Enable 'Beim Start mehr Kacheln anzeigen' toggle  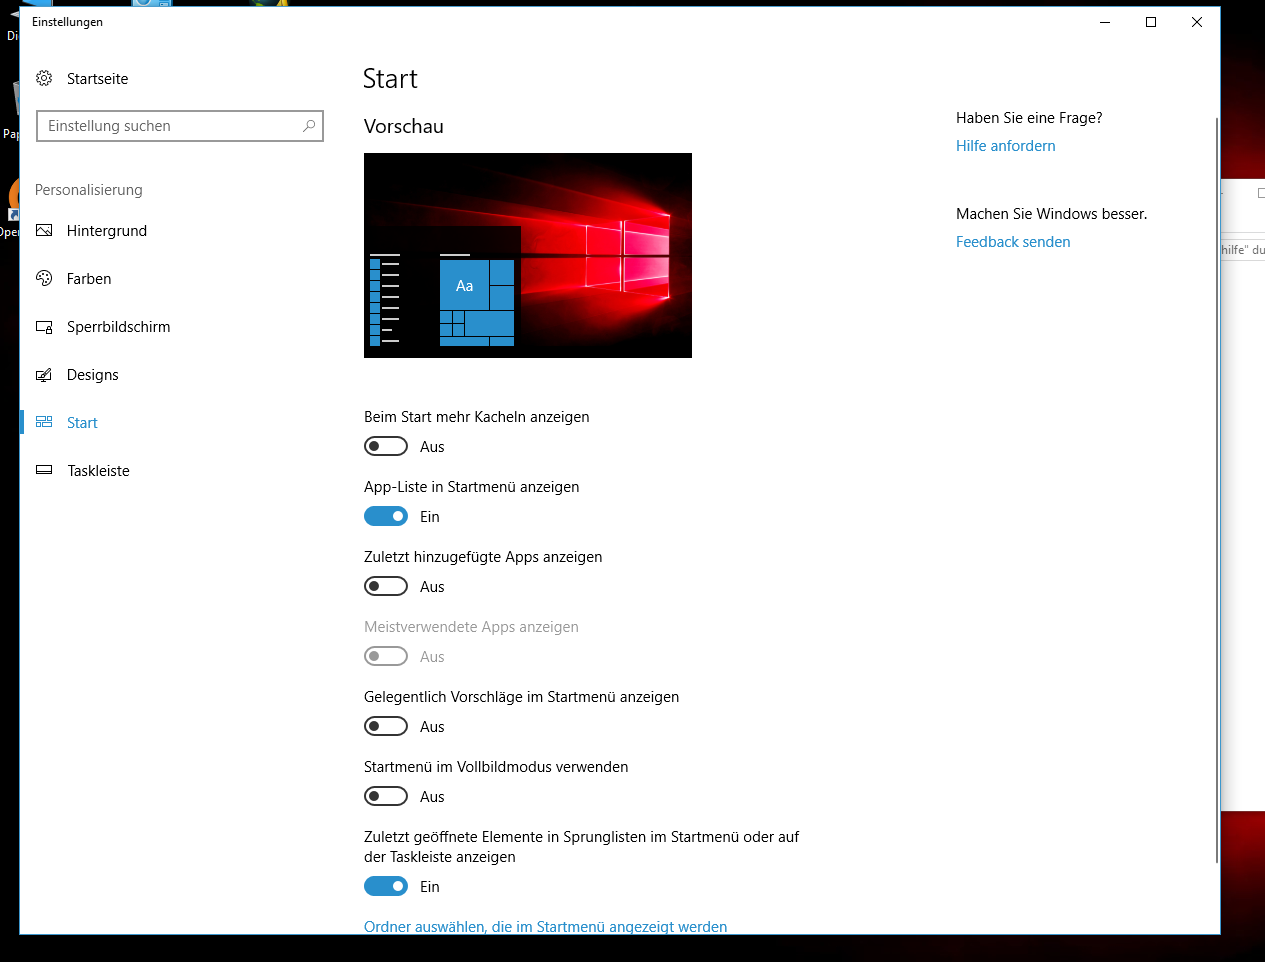coord(386,446)
